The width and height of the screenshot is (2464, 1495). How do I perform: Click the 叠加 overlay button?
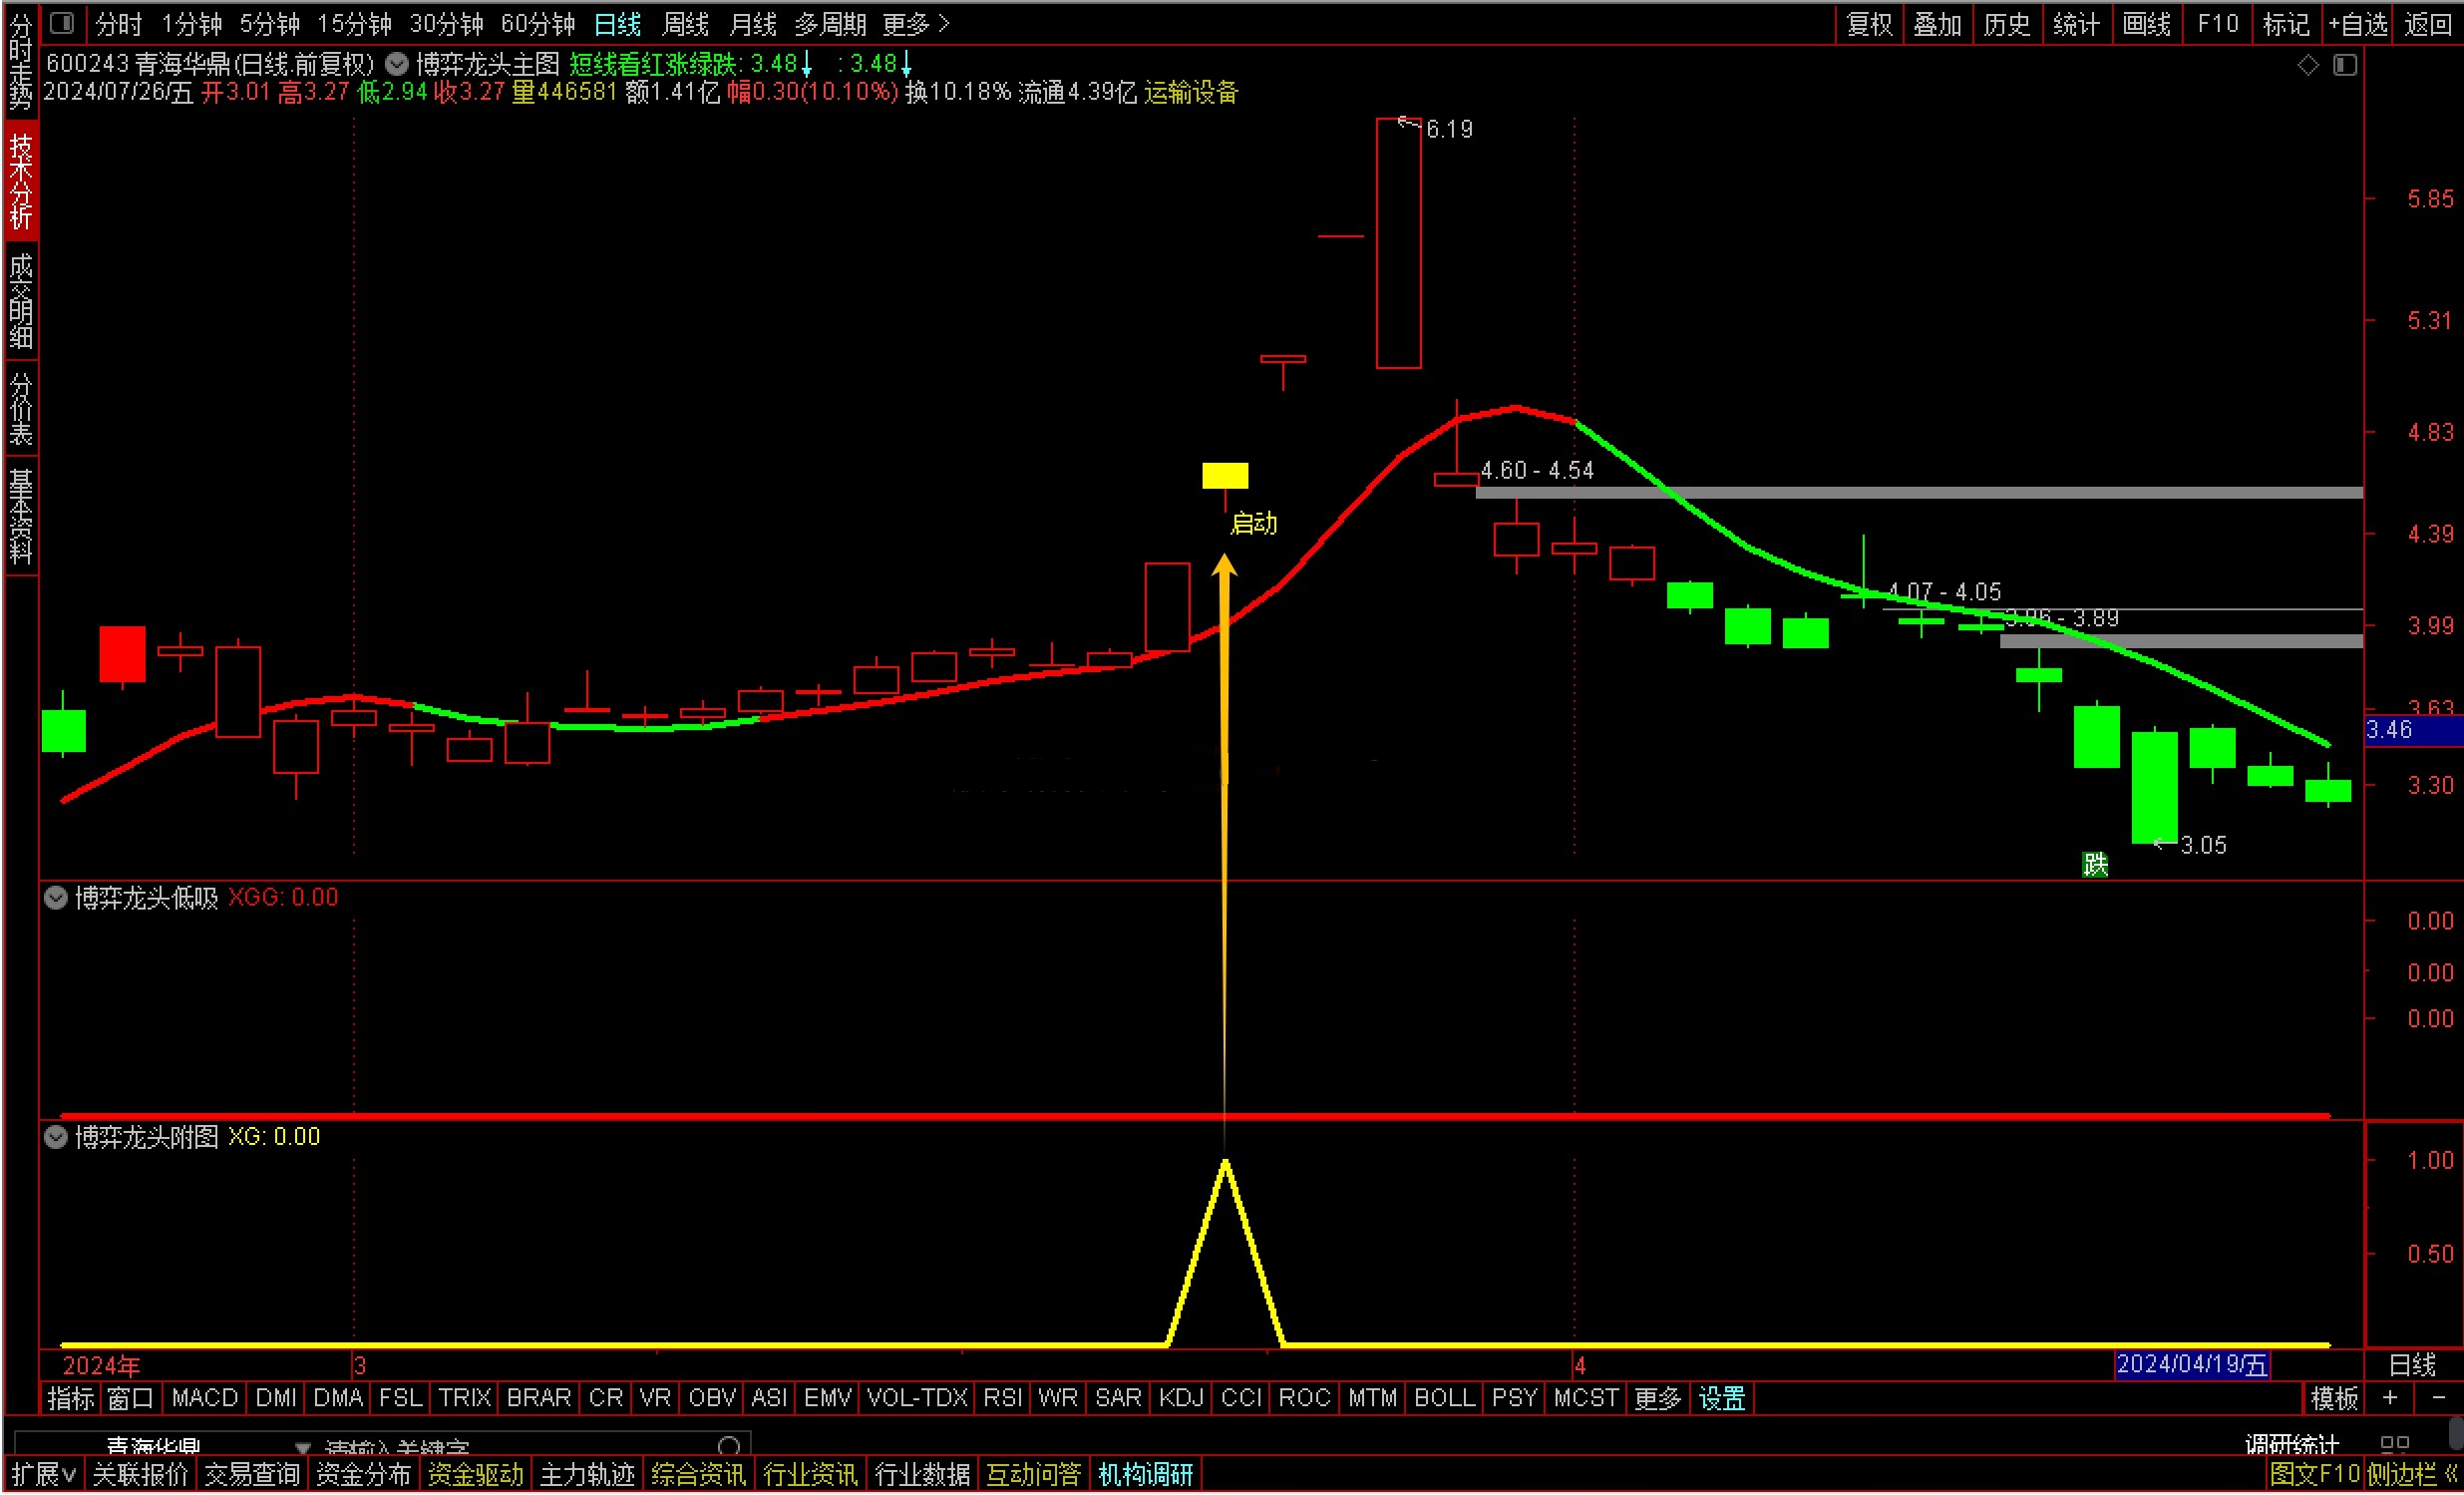click(1937, 23)
